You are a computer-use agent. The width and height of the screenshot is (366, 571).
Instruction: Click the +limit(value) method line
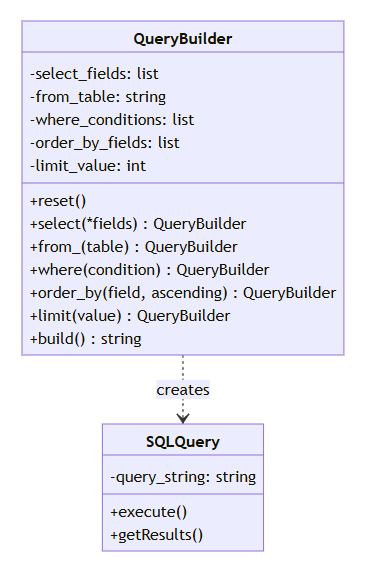130,316
